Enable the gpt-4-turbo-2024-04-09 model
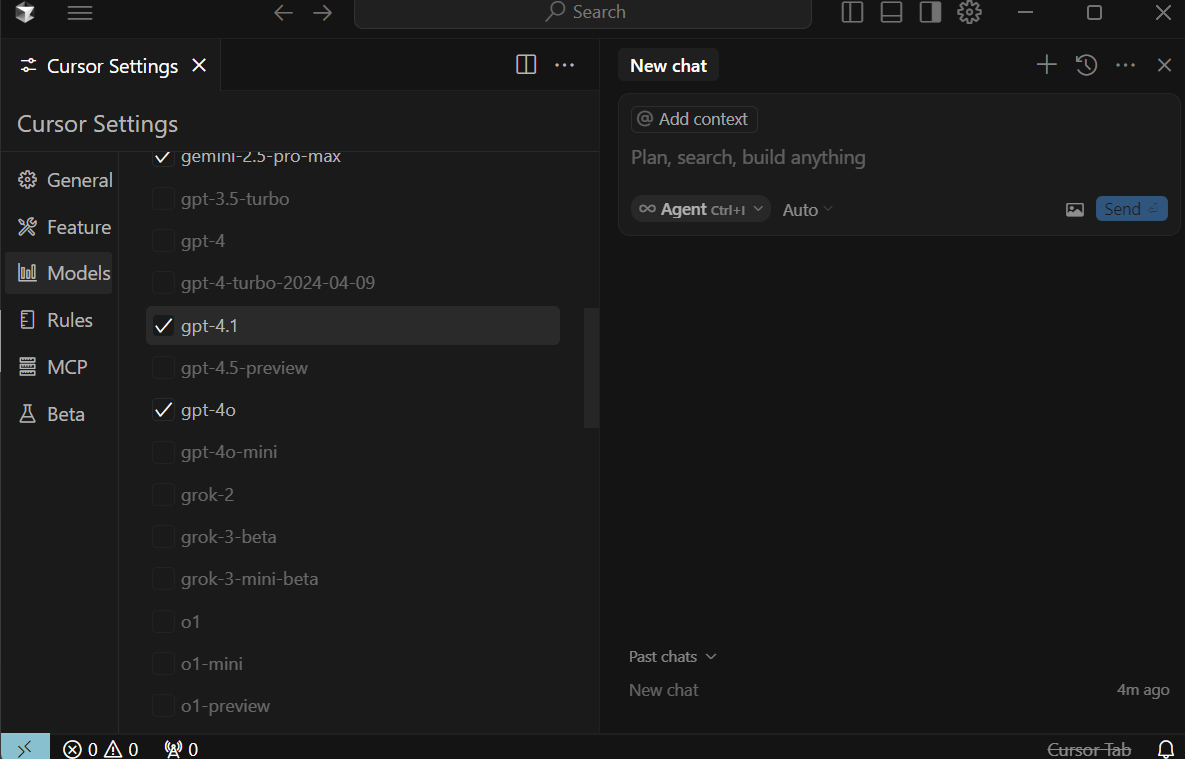1185x759 pixels. click(163, 283)
